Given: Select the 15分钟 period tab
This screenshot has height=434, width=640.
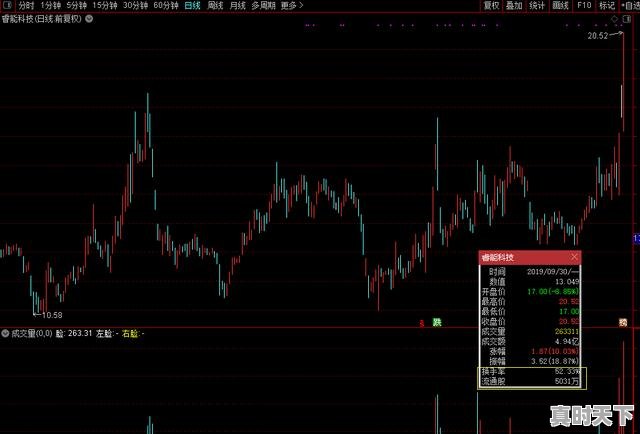Looking at the screenshot, I should (104, 6).
